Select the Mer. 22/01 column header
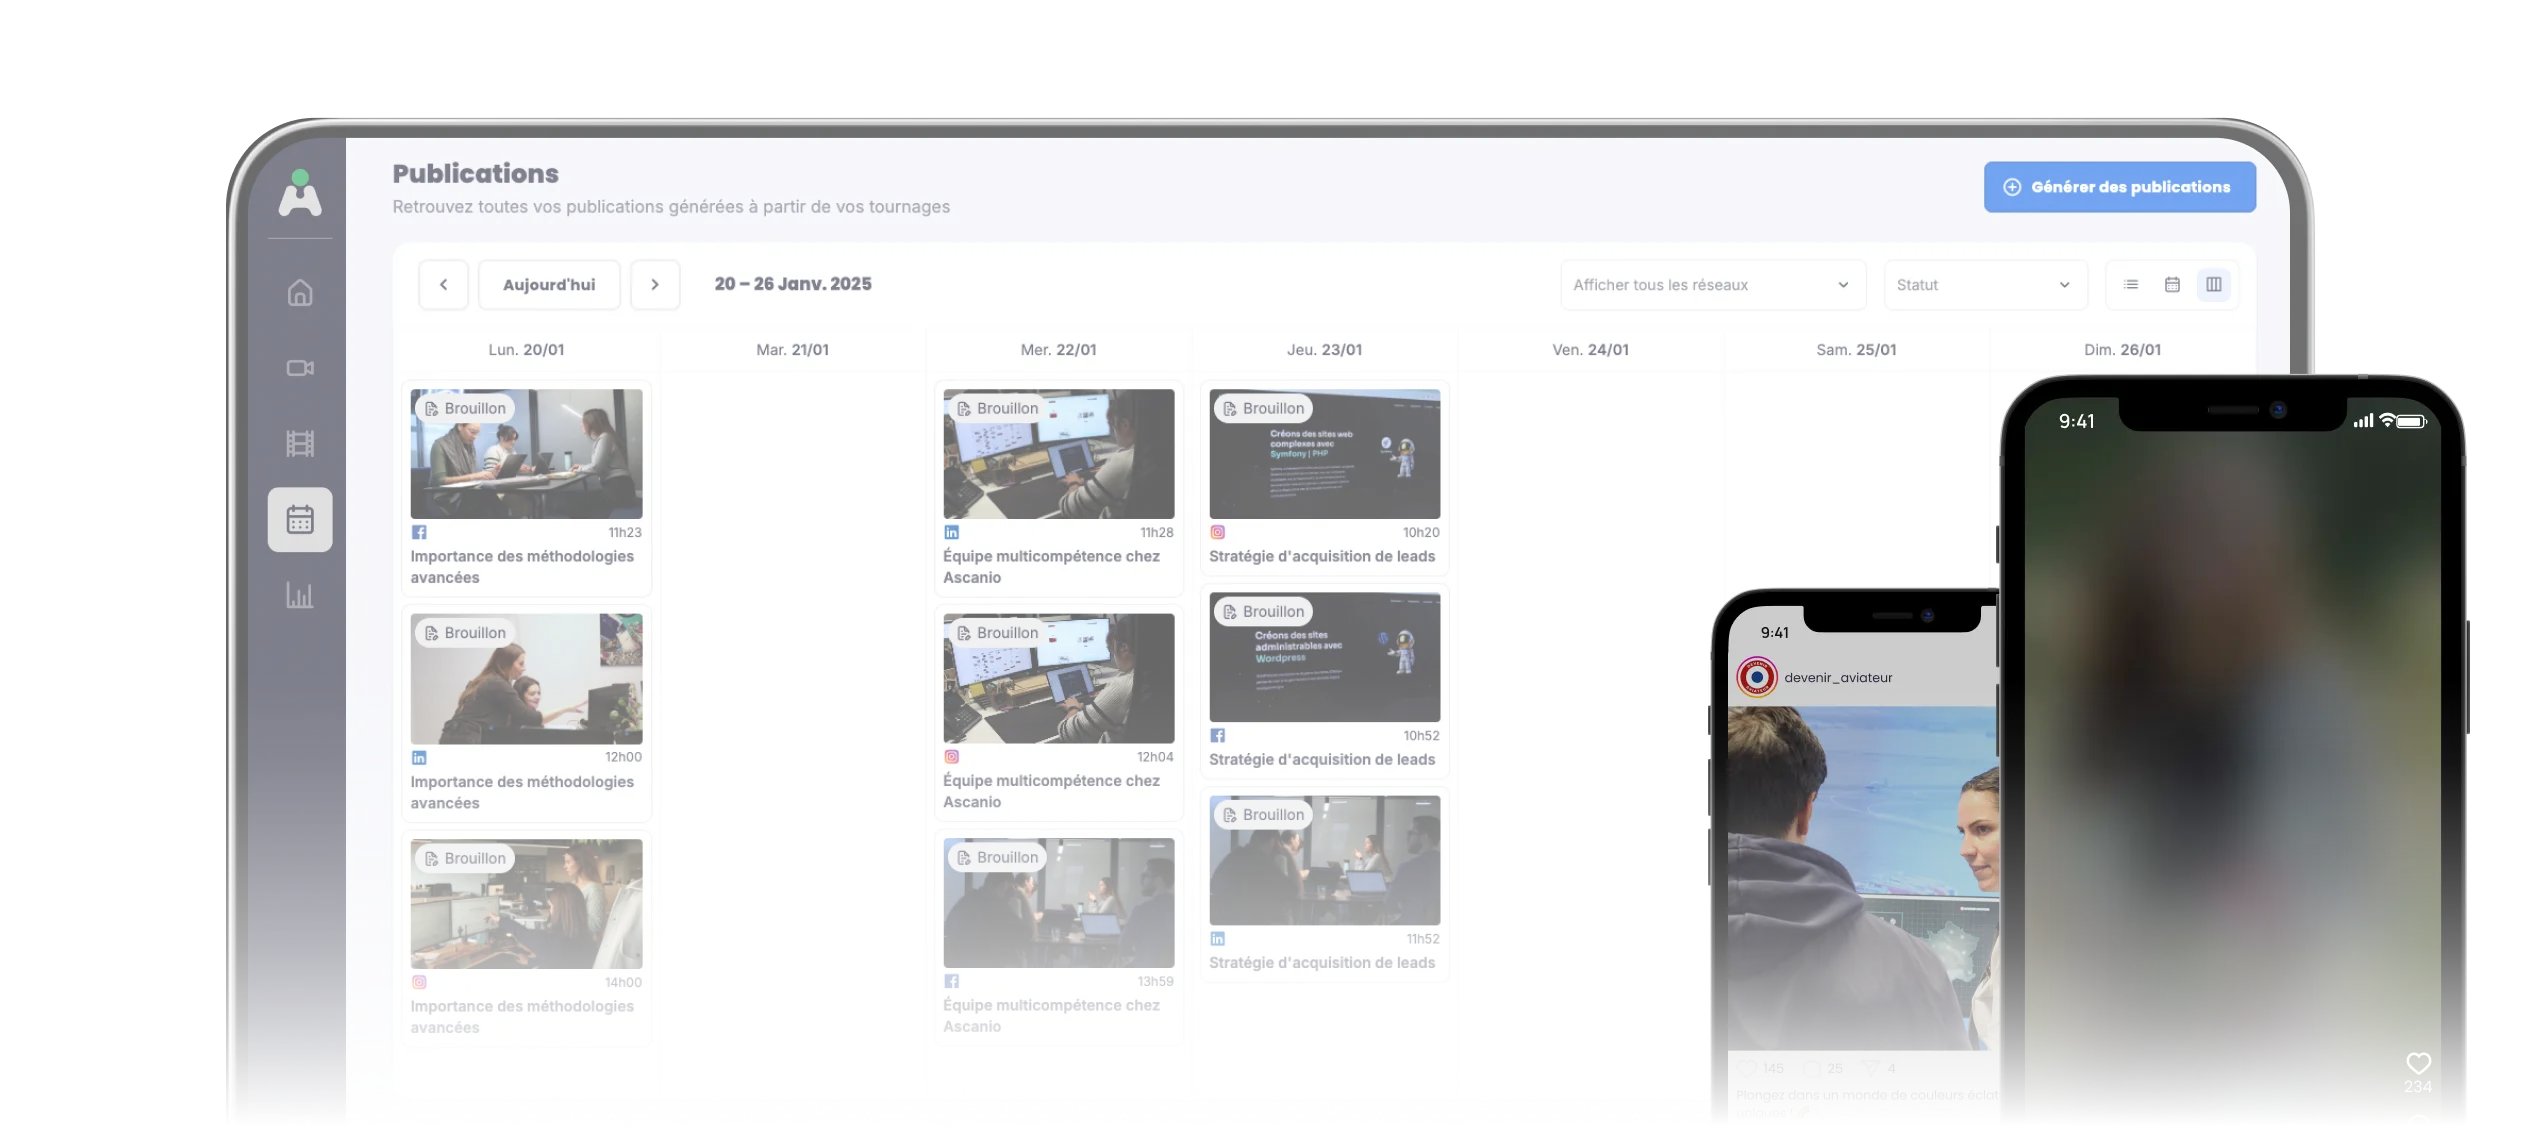This screenshot has width=2547, height=1126. pos(1058,350)
